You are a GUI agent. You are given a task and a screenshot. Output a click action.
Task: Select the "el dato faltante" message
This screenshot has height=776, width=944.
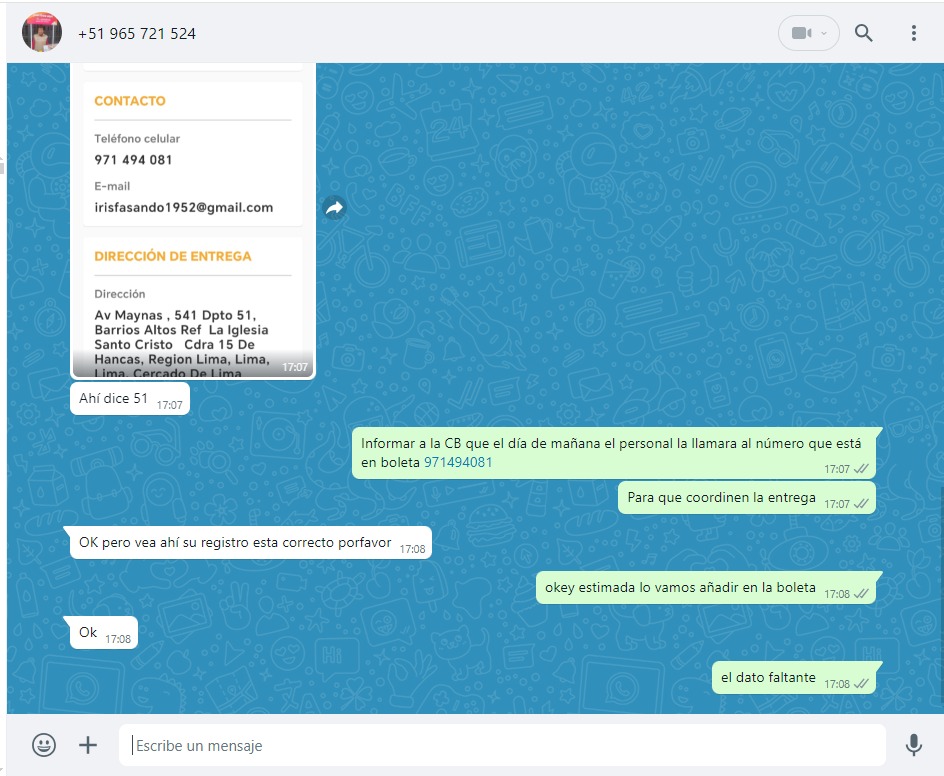coord(768,678)
